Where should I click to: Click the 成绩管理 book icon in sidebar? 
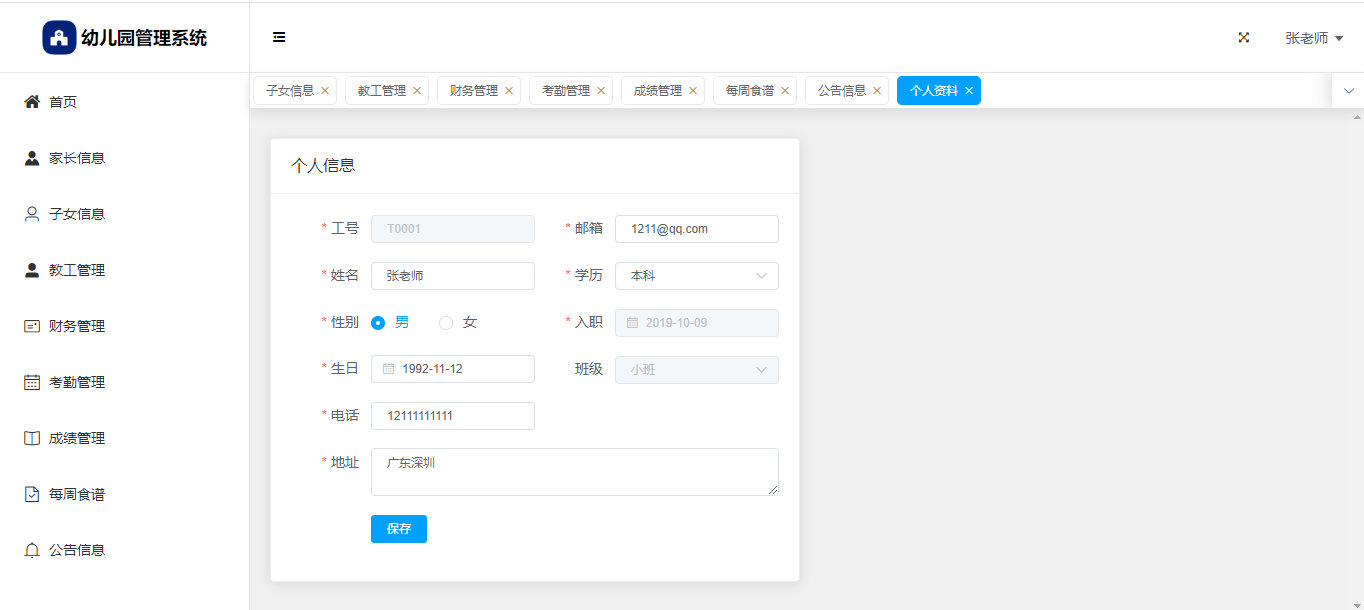[x=32, y=438]
